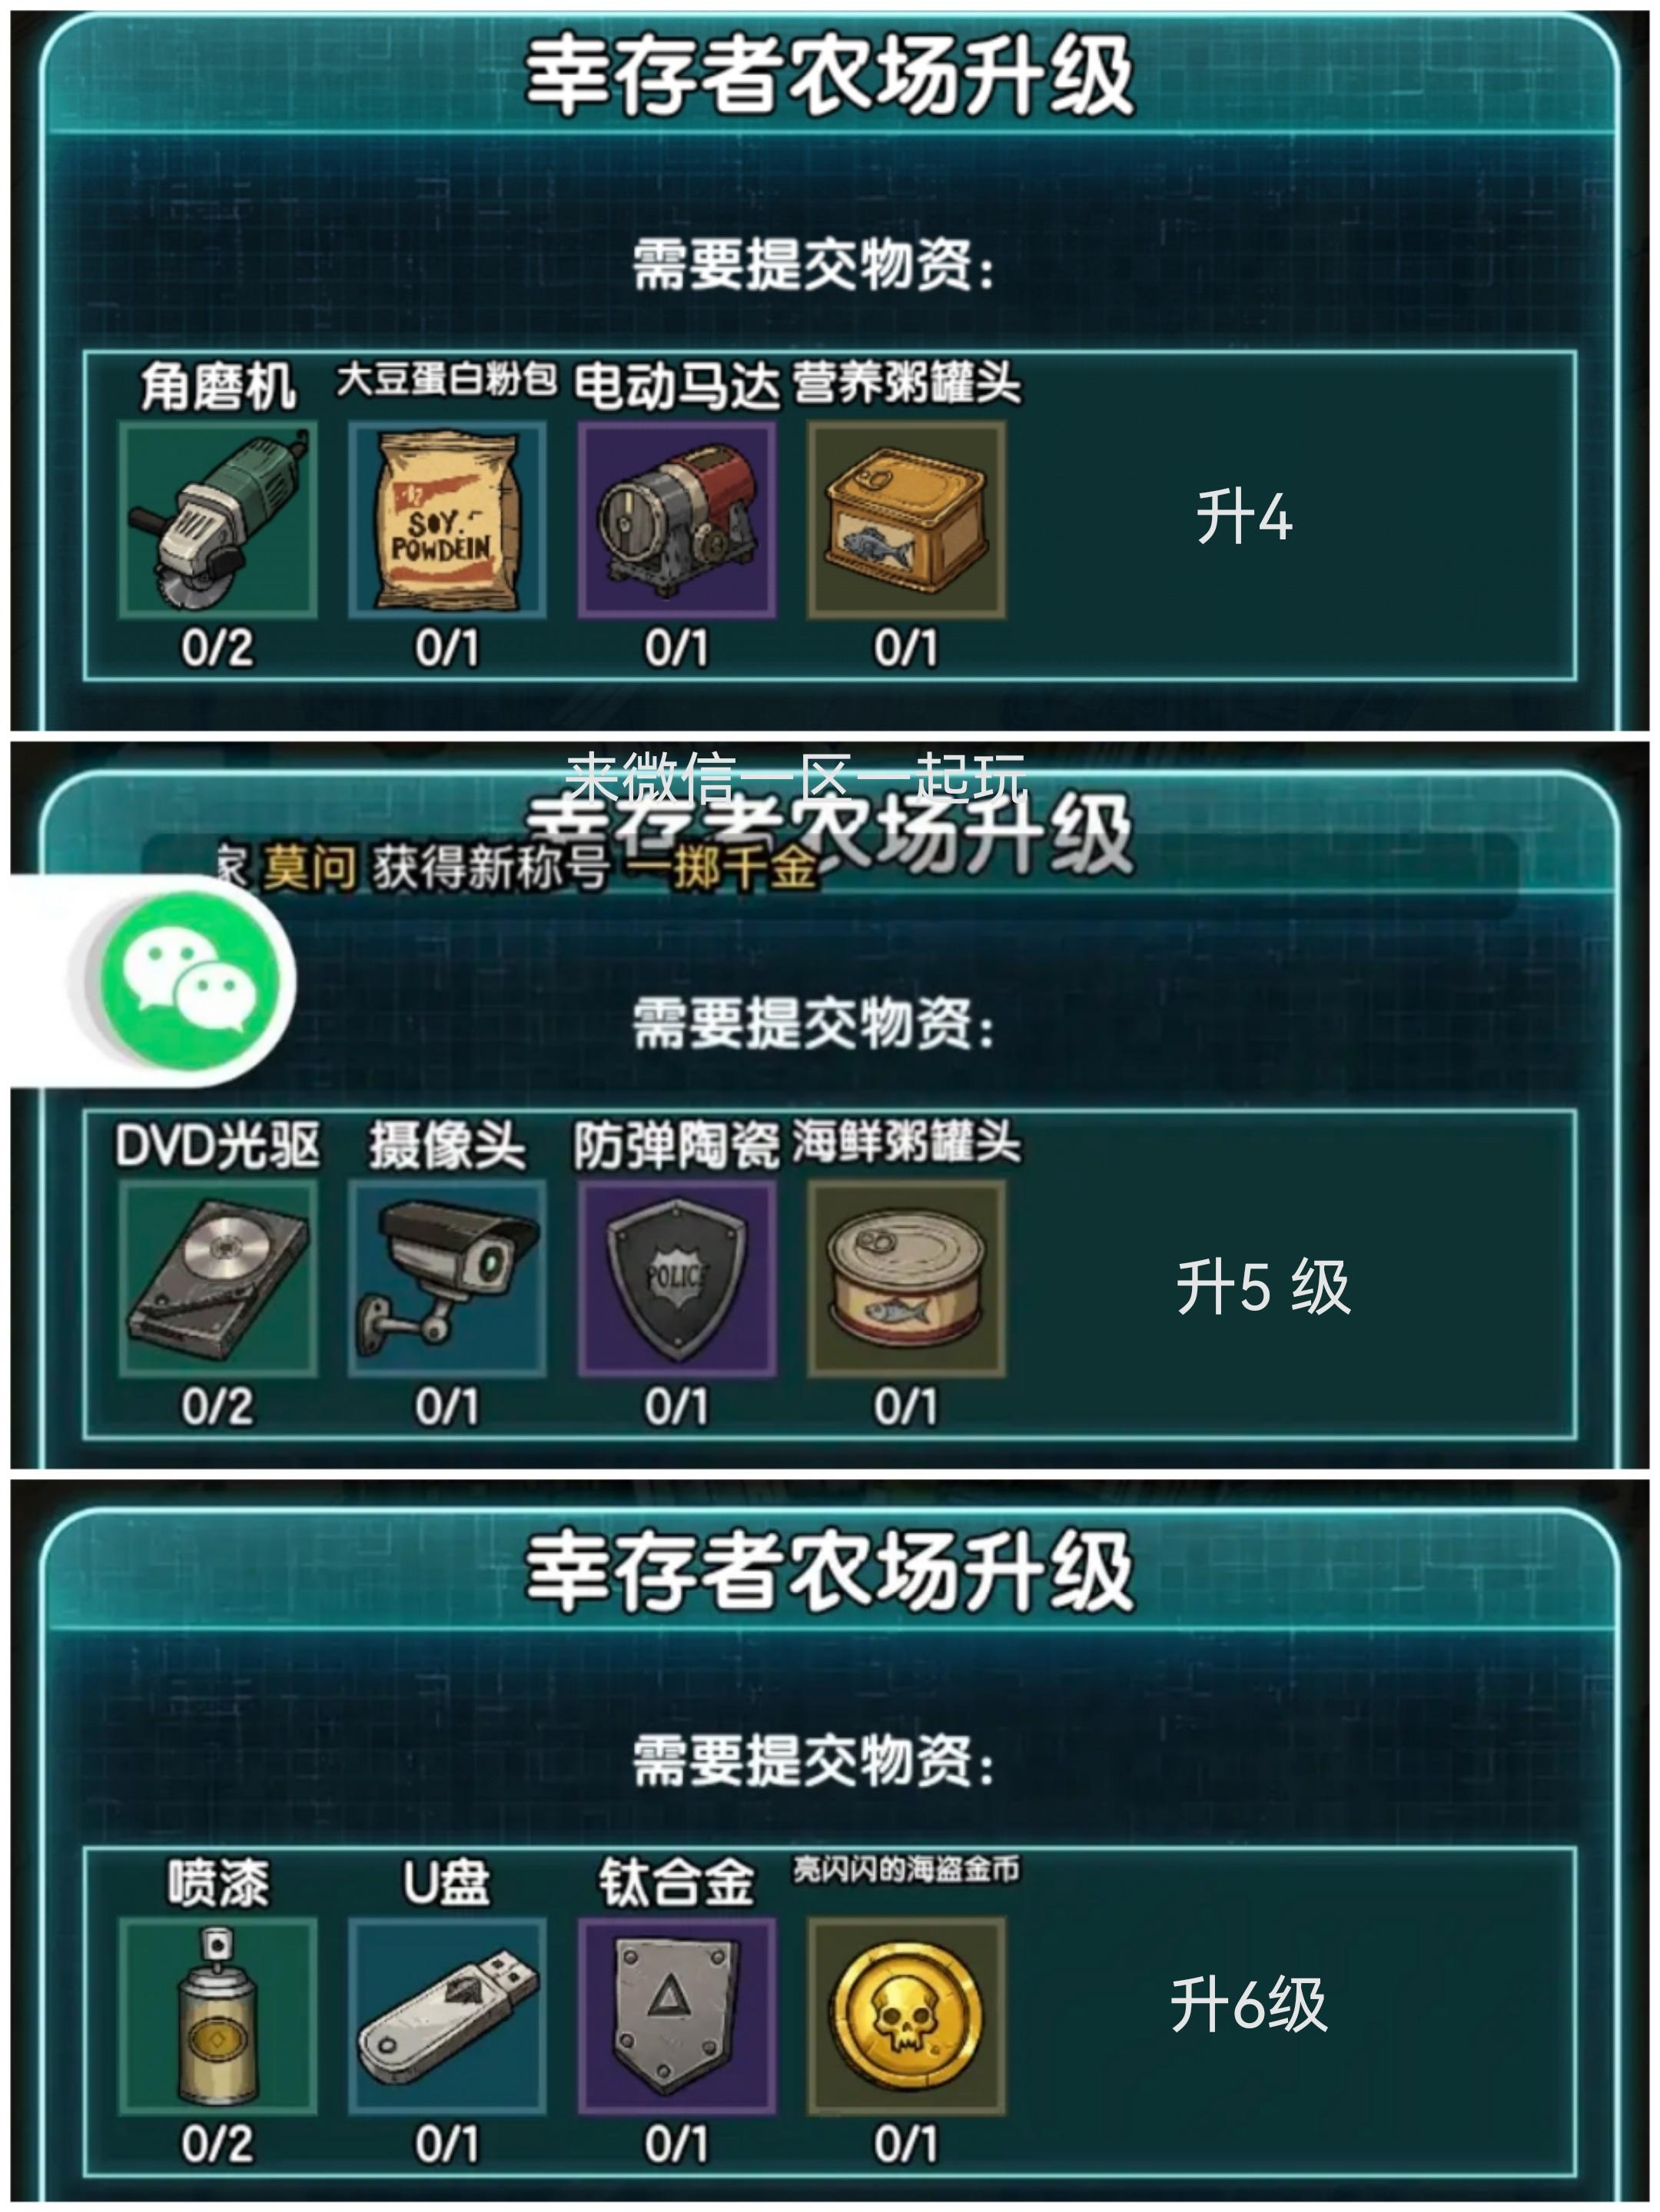Select the 营养粥罐头 canned porridge icon
The height and width of the screenshot is (2212, 1660).
[x=906, y=519]
